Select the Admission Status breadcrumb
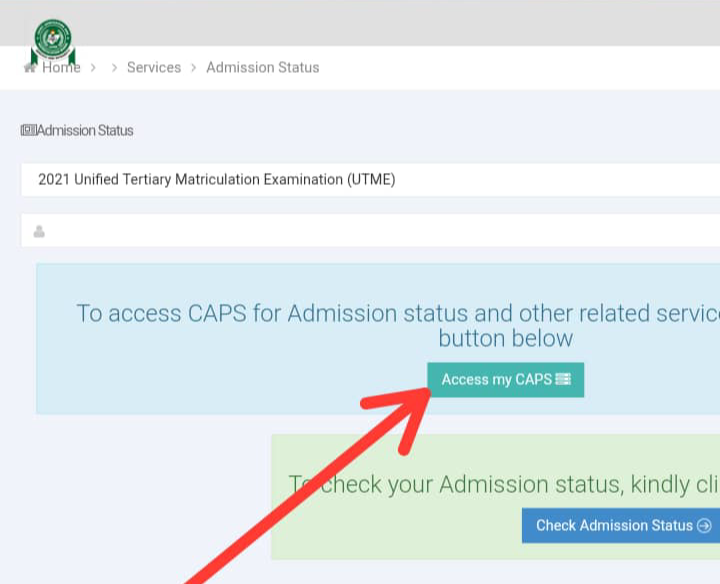This screenshot has height=584, width=720. click(x=263, y=67)
